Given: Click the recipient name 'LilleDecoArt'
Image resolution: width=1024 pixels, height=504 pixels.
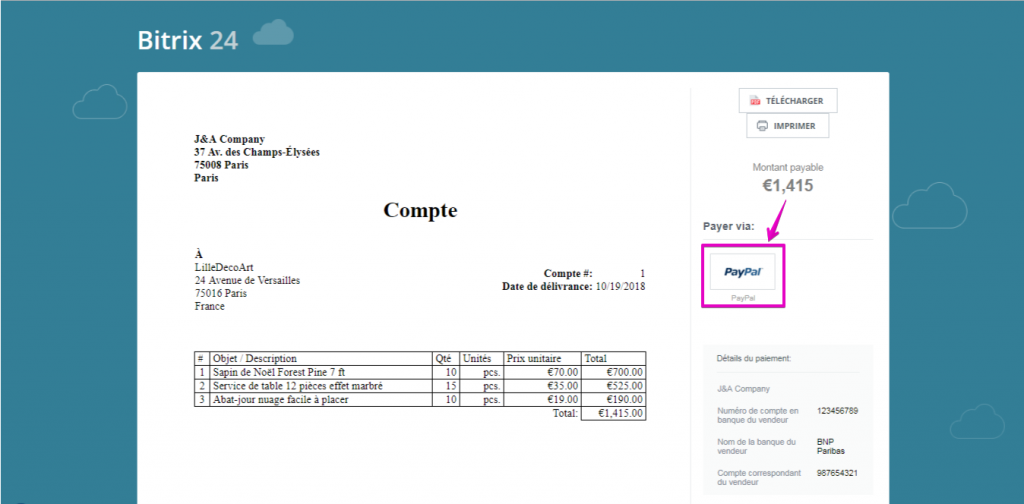Looking at the screenshot, I should (224, 268).
